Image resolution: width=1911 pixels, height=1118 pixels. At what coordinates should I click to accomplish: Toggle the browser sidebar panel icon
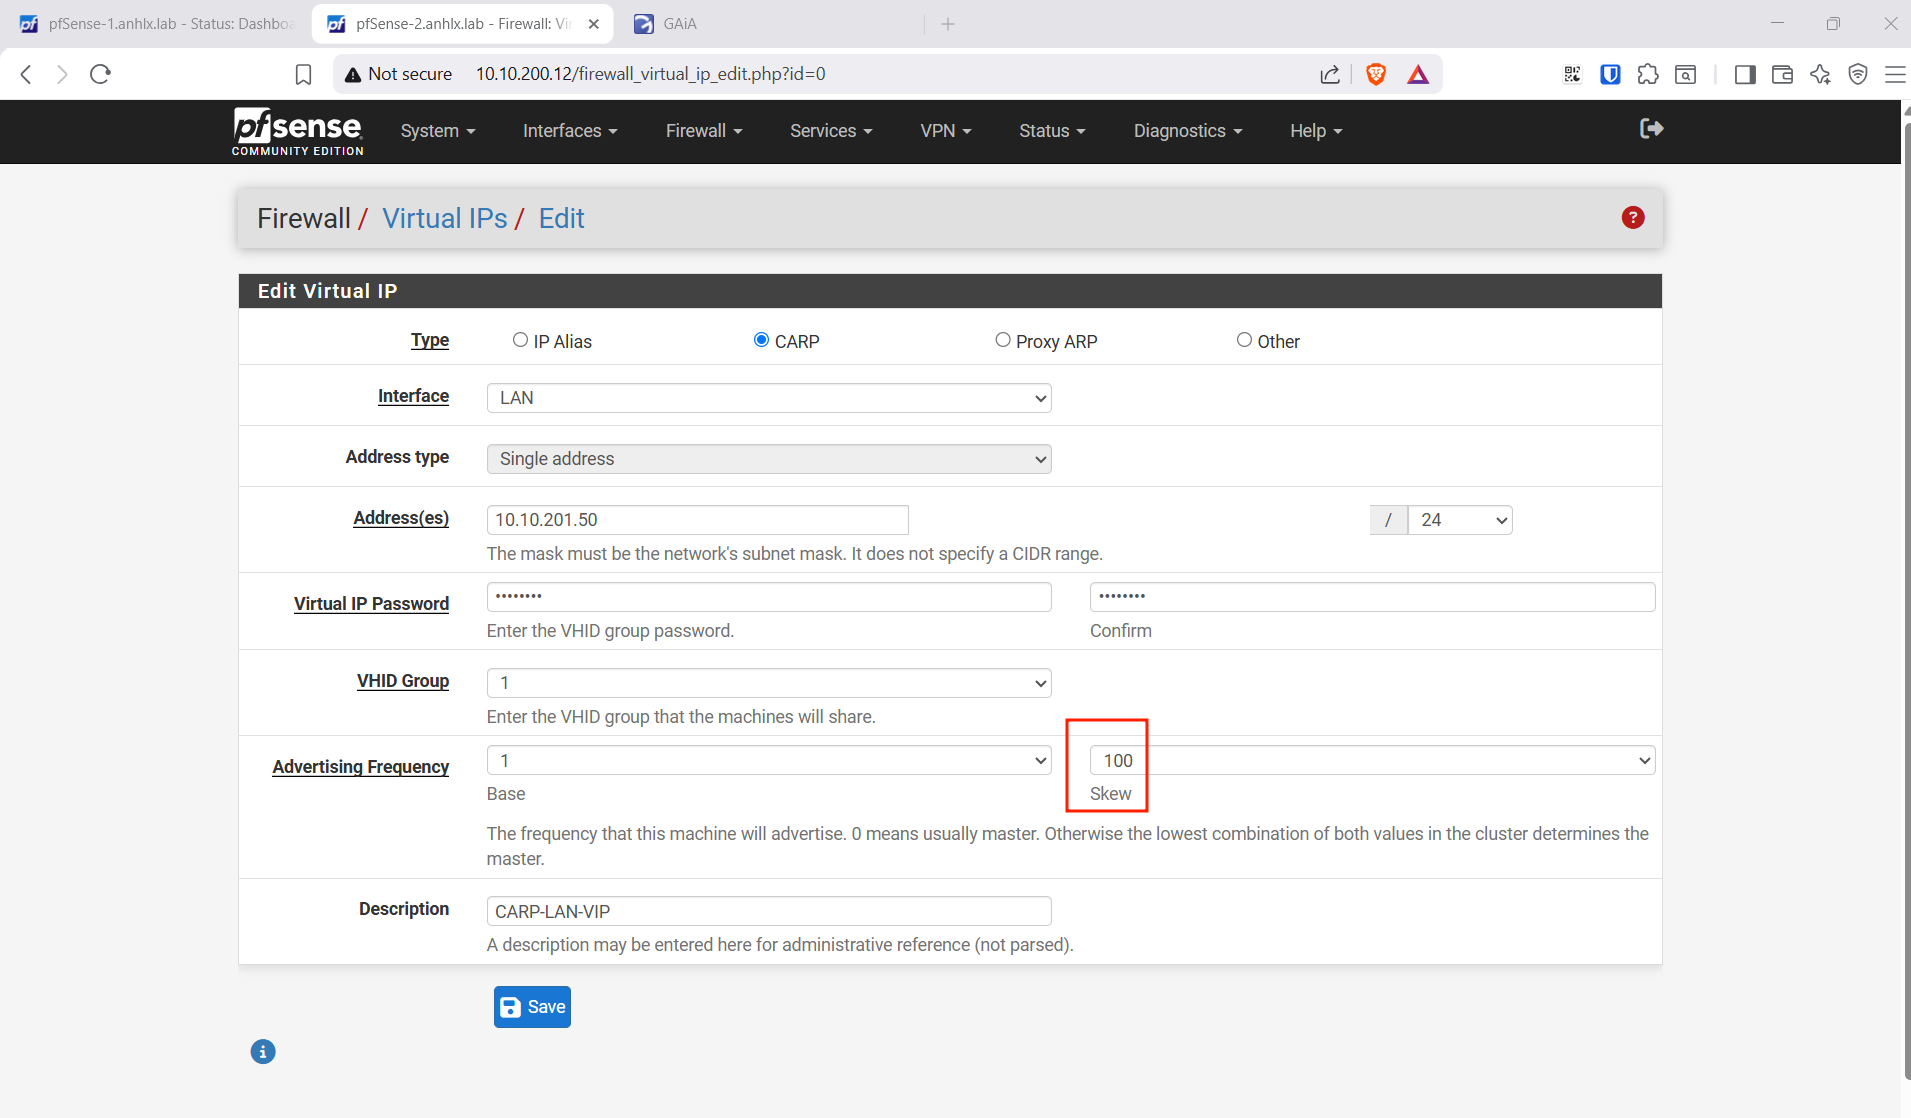point(1745,74)
